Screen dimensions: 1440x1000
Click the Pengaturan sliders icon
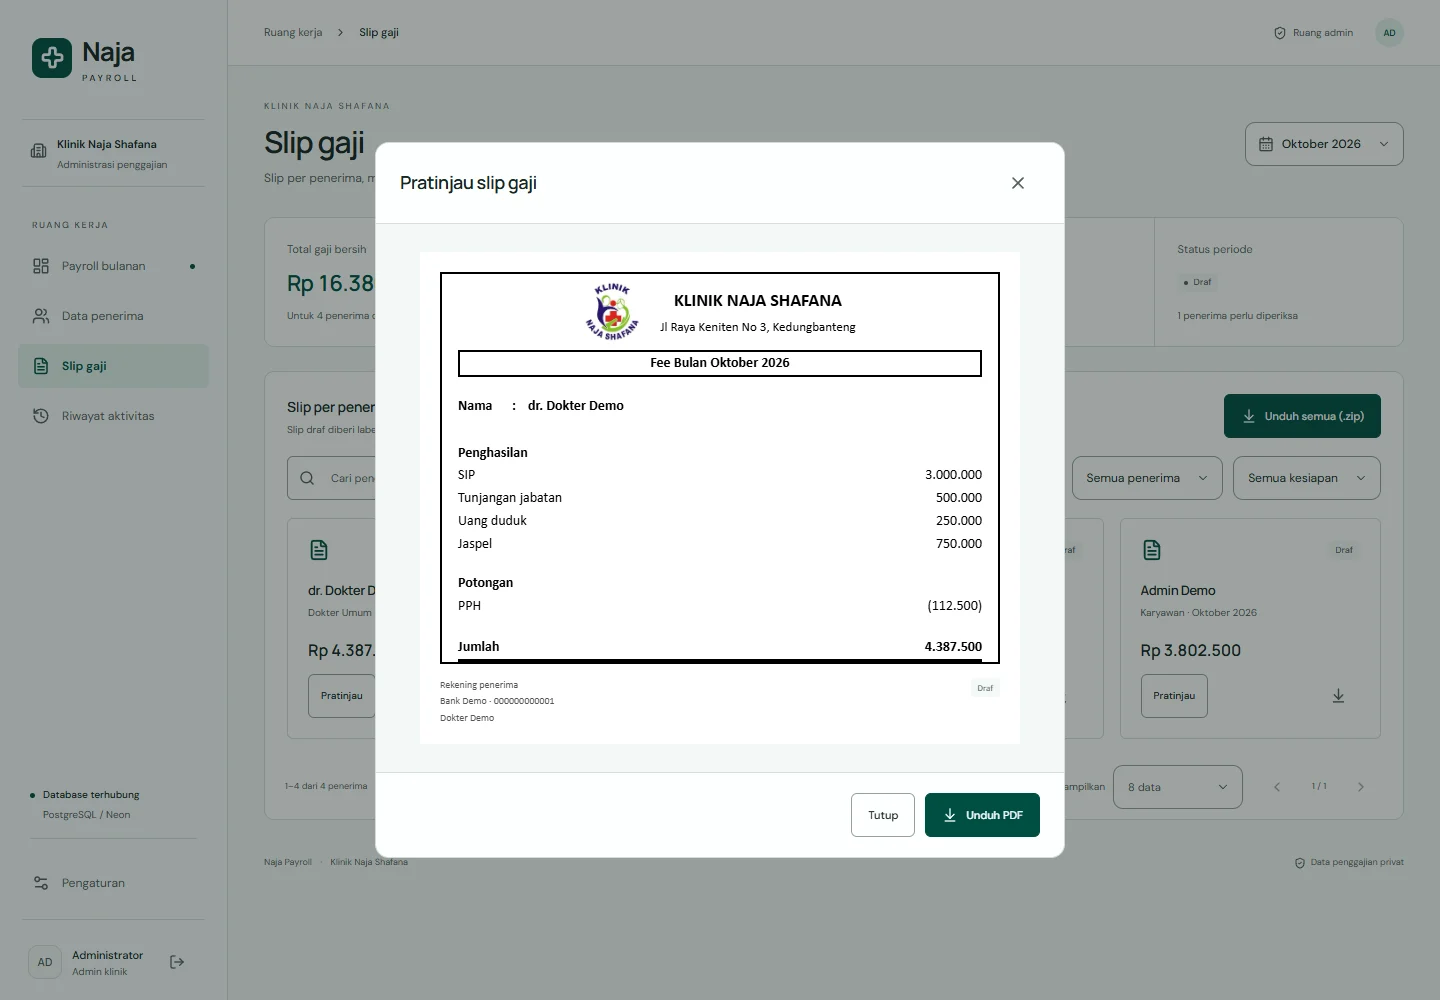click(41, 883)
